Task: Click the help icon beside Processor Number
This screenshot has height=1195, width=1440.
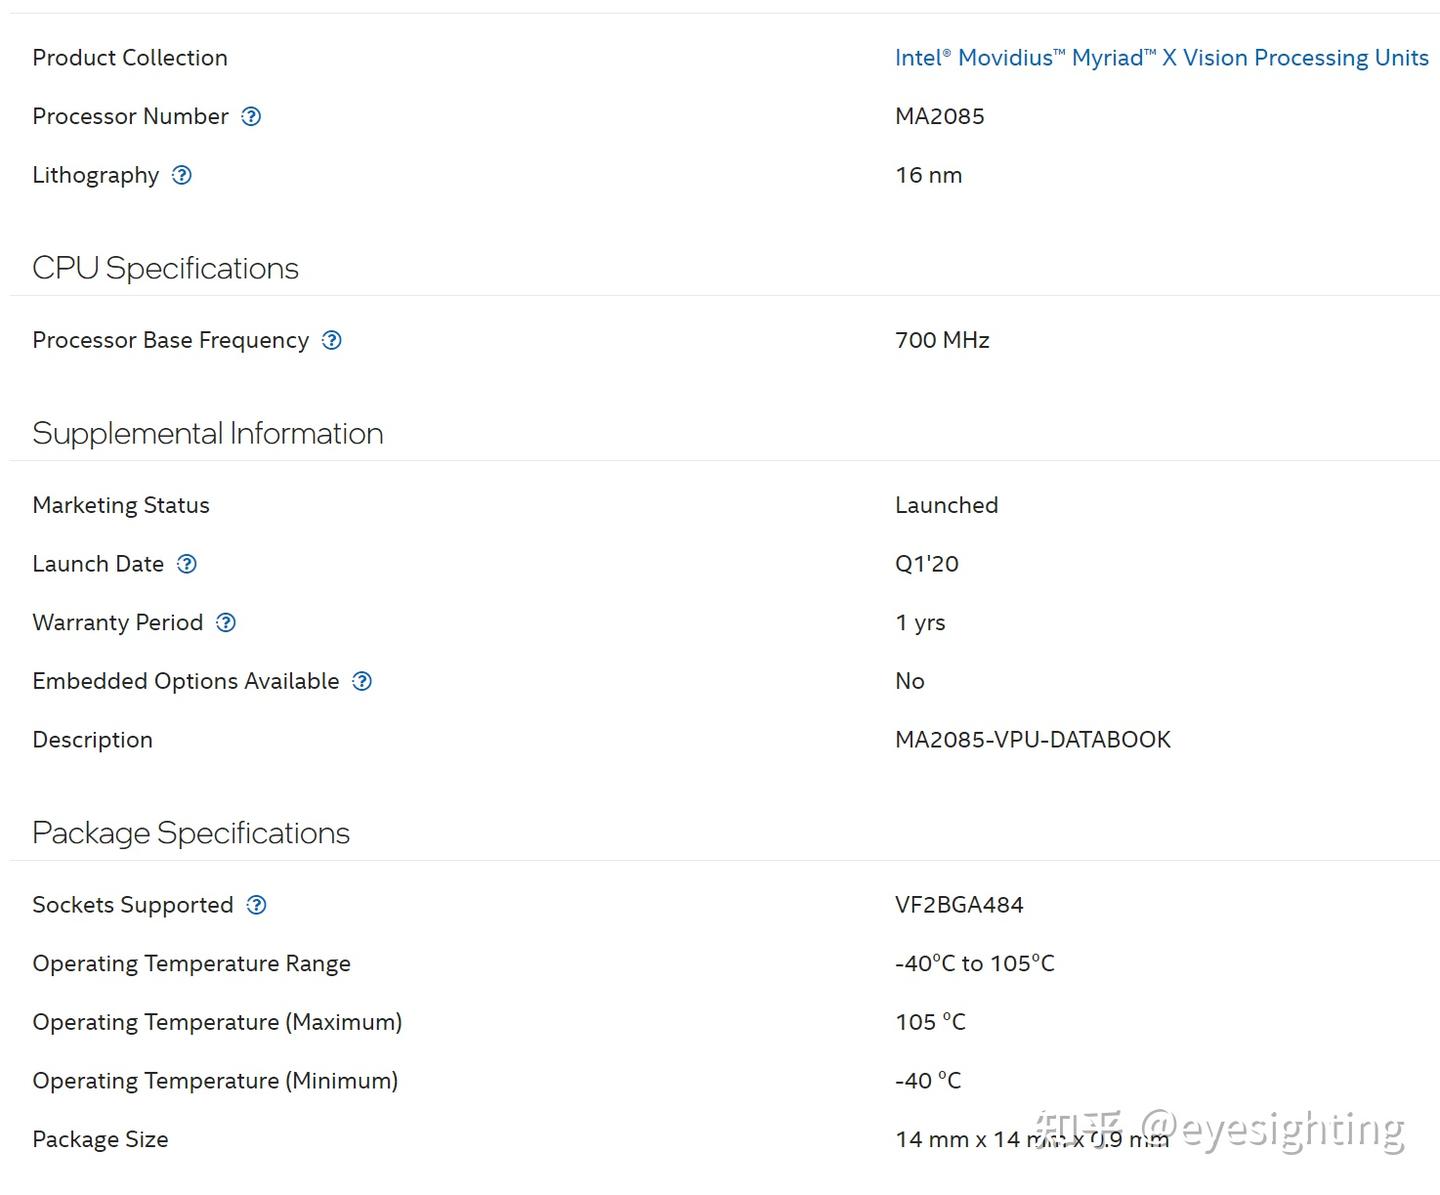Action: pyautogui.click(x=252, y=117)
